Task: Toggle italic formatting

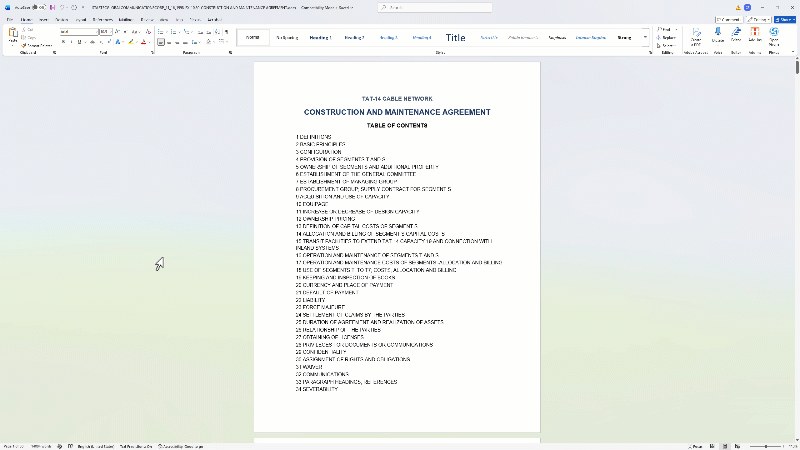Action: (71, 42)
